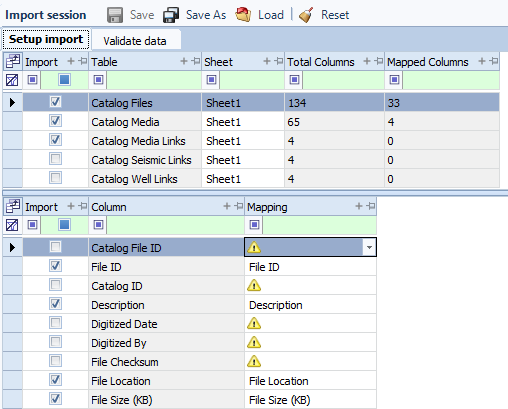The height and width of the screenshot is (409, 508).
Task: Open the filter operator for the Mapping column
Action: tap(254, 225)
